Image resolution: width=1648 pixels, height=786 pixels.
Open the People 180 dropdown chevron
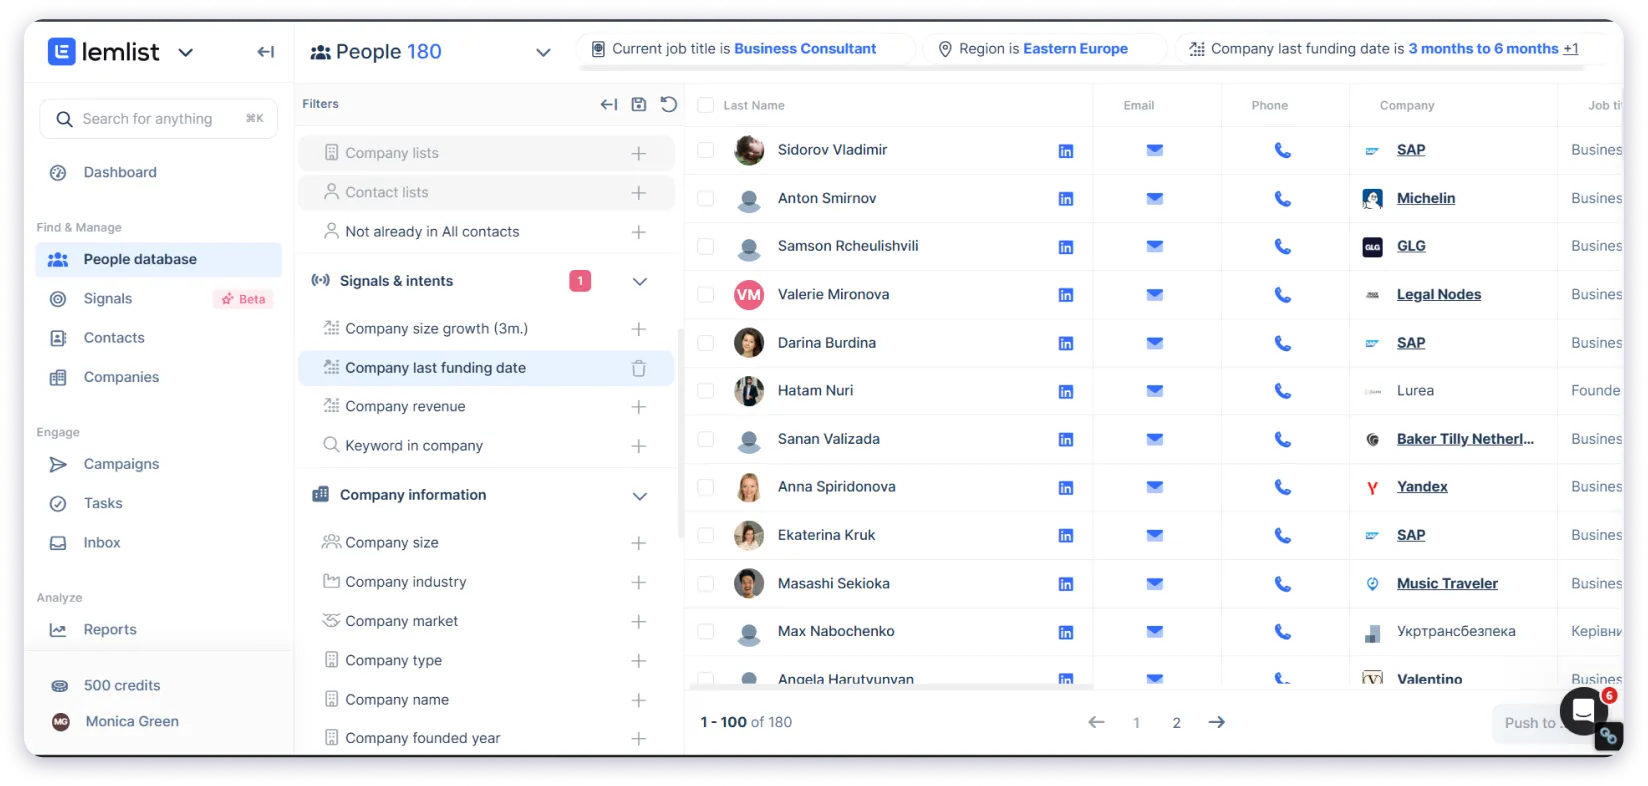(543, 52)
